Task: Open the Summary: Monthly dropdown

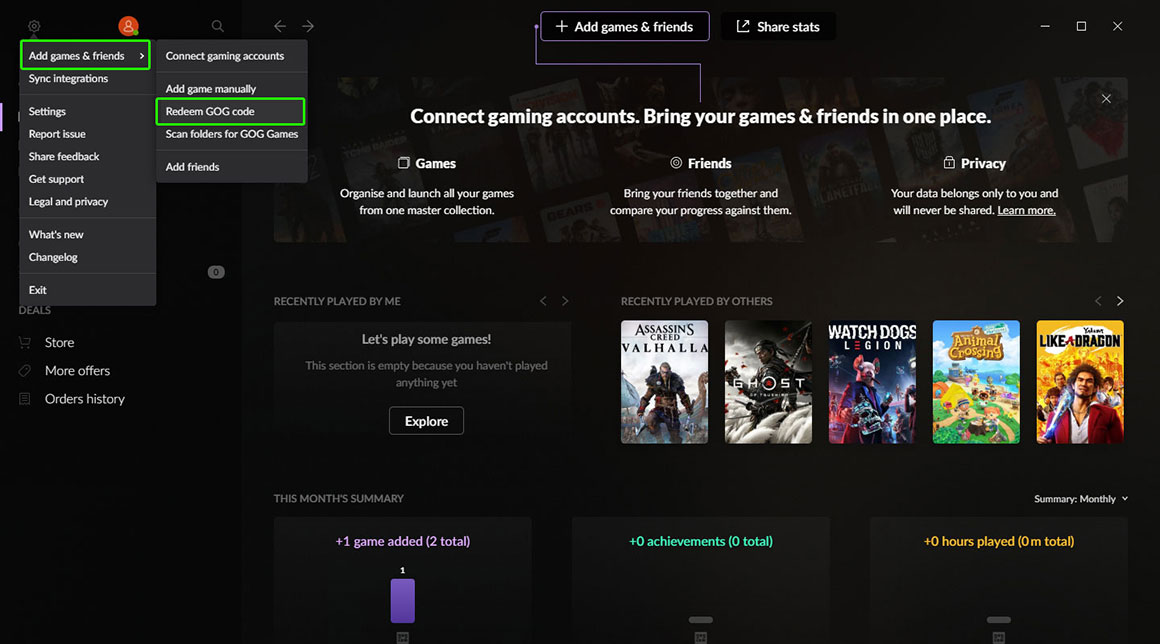Action: pyautogui.click(x=1080, y=497)
